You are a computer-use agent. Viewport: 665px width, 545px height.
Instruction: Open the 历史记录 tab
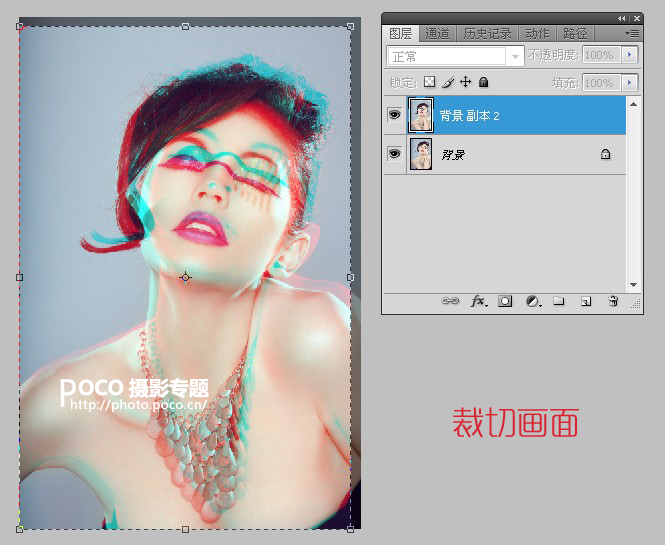[487, 34]
